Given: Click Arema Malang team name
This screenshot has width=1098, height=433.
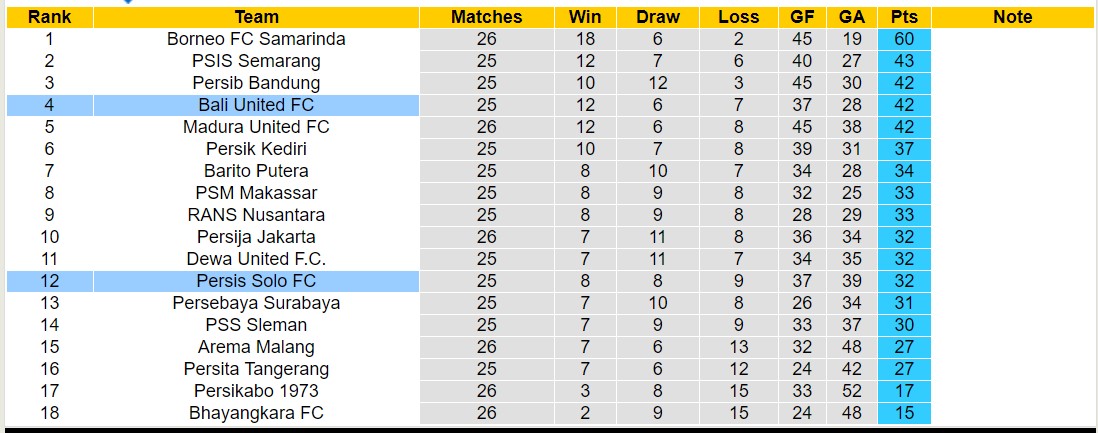Looking at the screenshot, I should click(257, 347).
